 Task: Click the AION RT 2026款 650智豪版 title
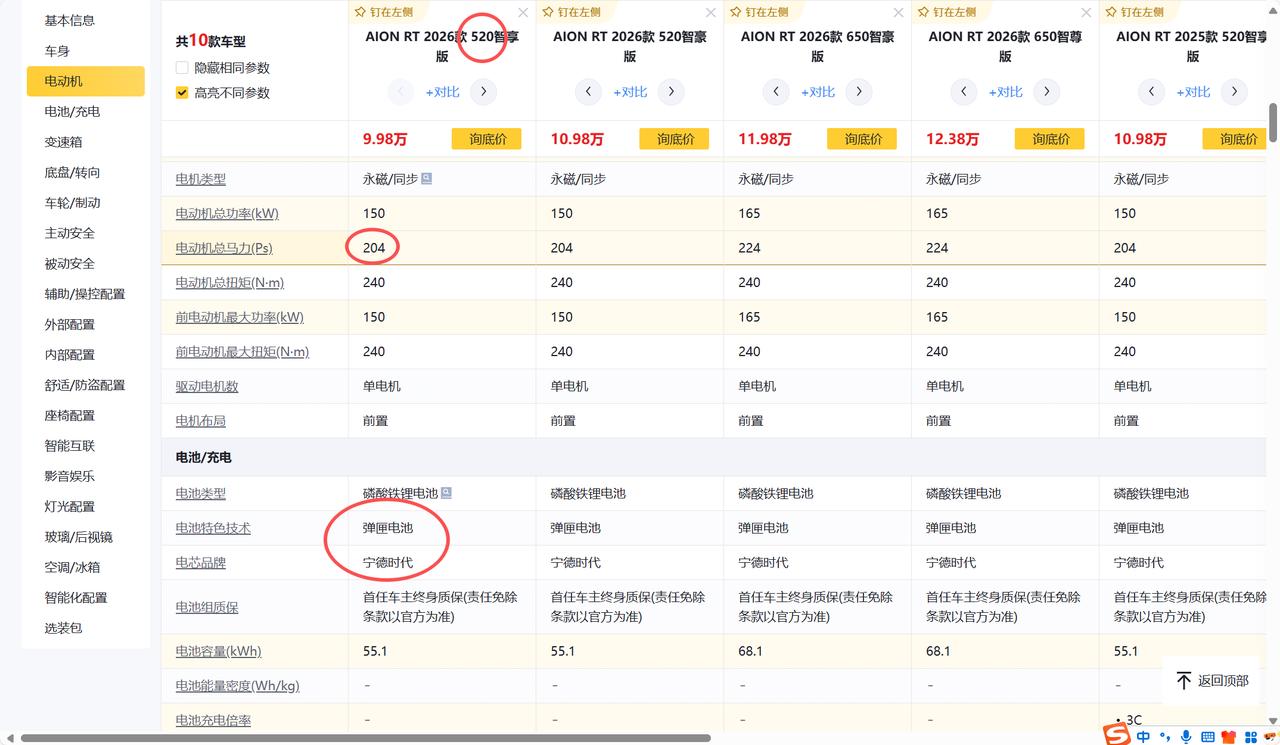[x=817, y=46]
